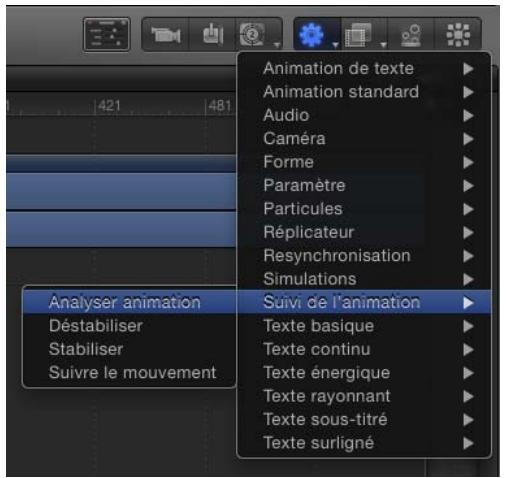The image size is (507, 478).
Task: Click the Filters stacked frames icon
Action: [x=358, y=35]
